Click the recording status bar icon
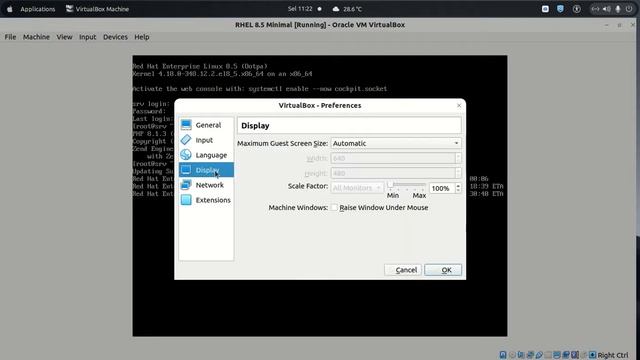The height and width of the screenshot is (360, 640). (x=566, y=355)
